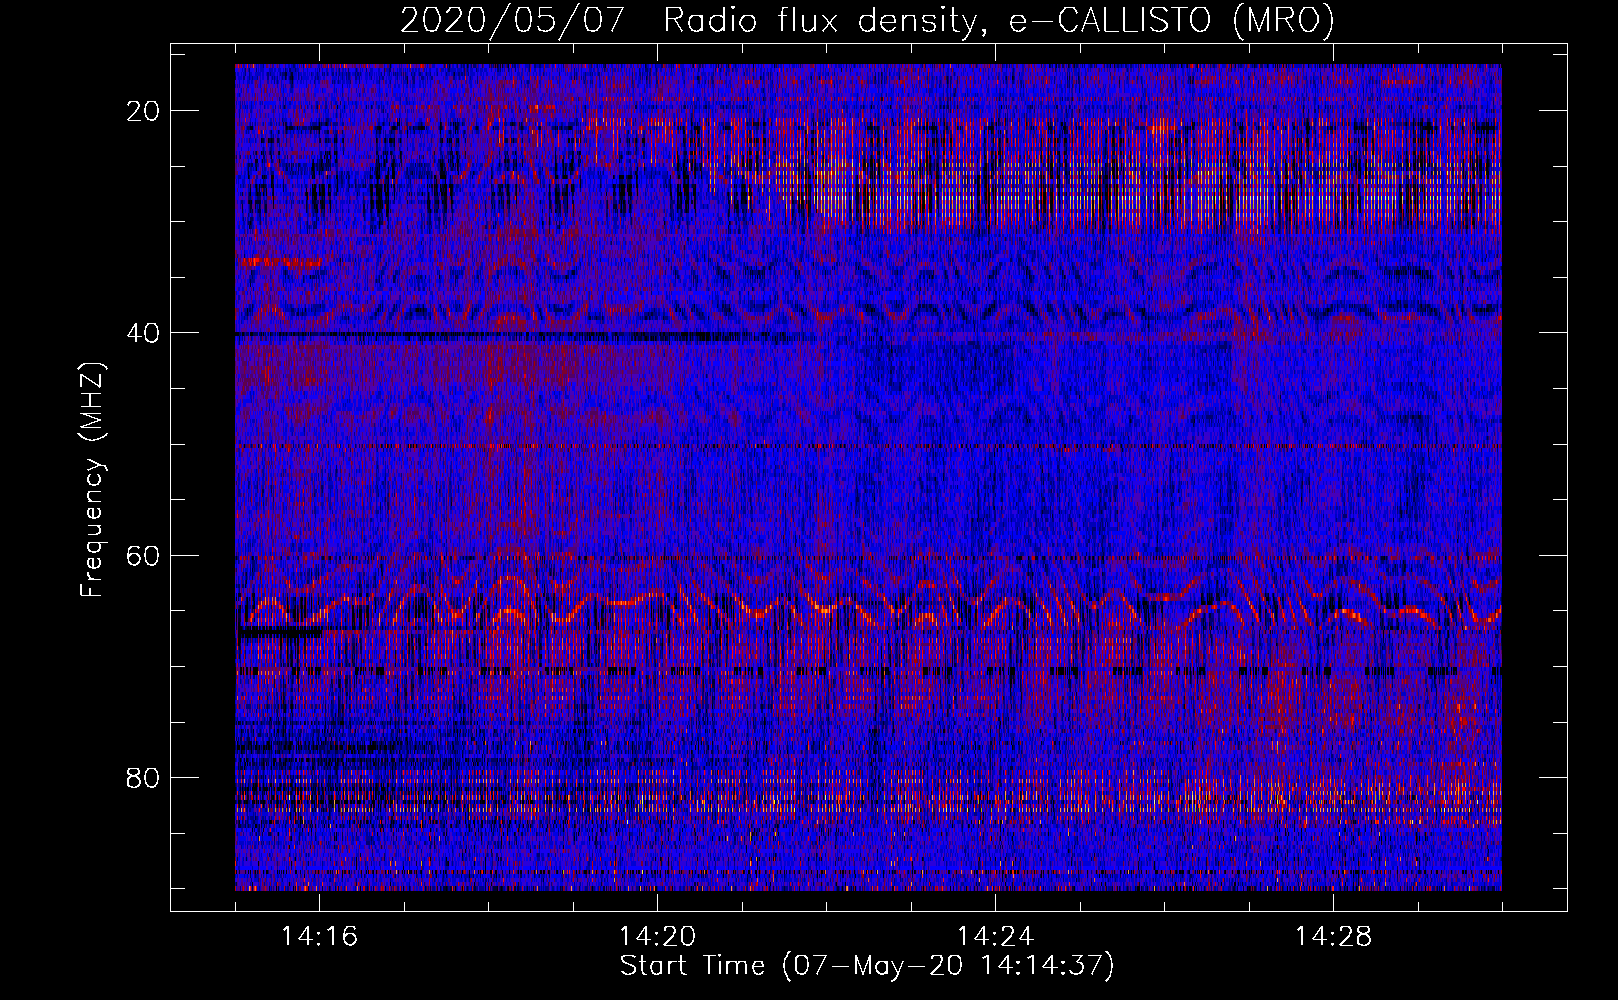Select the plot title with date 2020/05/07
Screen dimensions: 1618x1000
867,21
